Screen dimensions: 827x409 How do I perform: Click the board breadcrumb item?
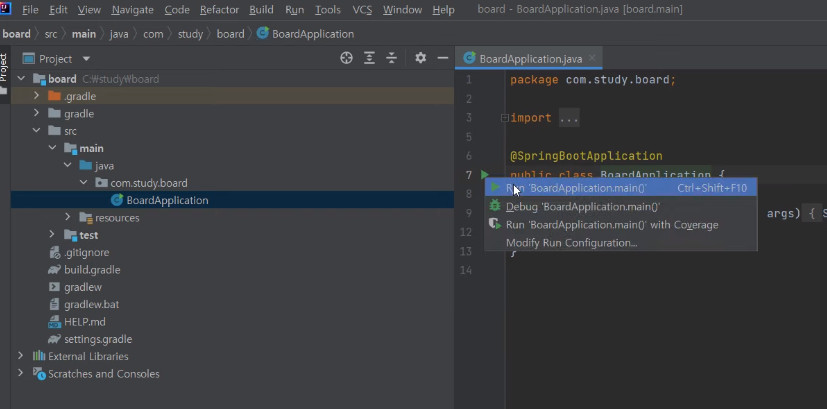click(16, 34)
